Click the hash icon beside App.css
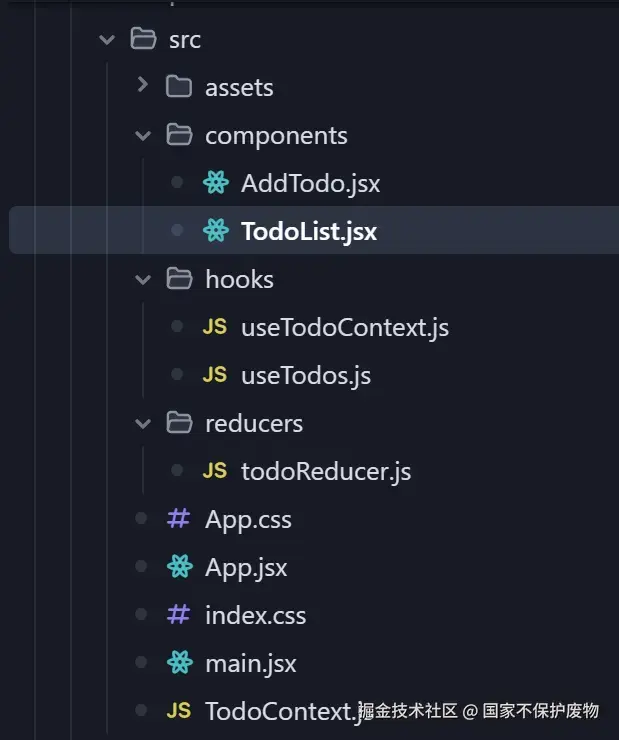Screen dimensions: 619x740 click(179, 519)
